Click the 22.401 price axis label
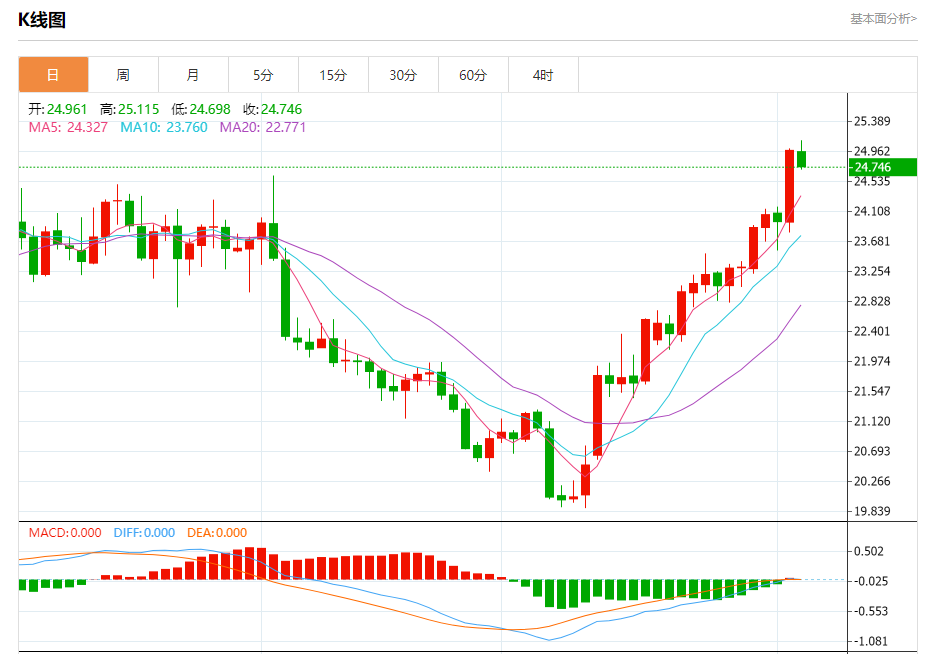 pos(872,331)
